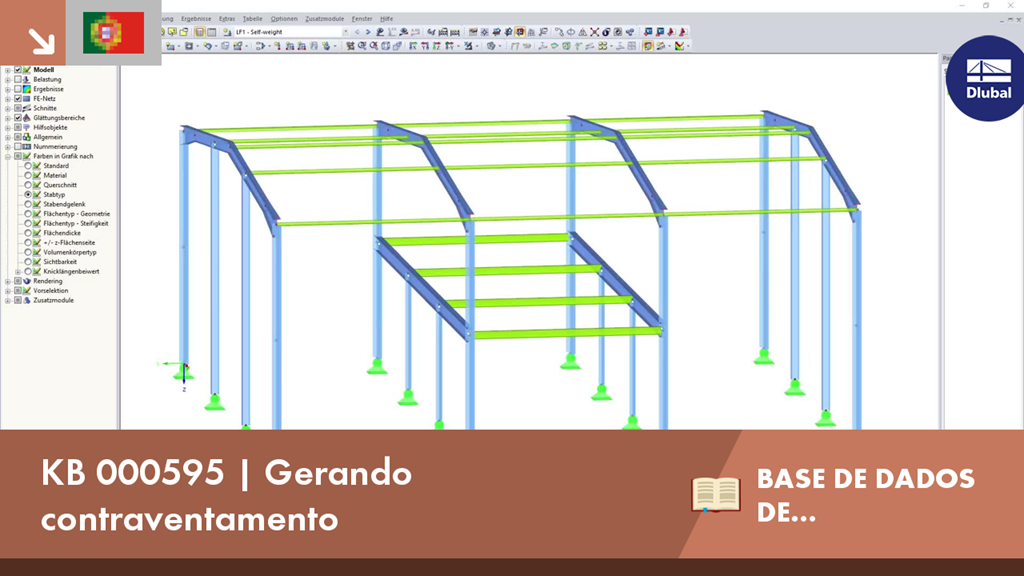Click the Rendering sphere icon
This screenshot has width=1024, height=576.
27,281
